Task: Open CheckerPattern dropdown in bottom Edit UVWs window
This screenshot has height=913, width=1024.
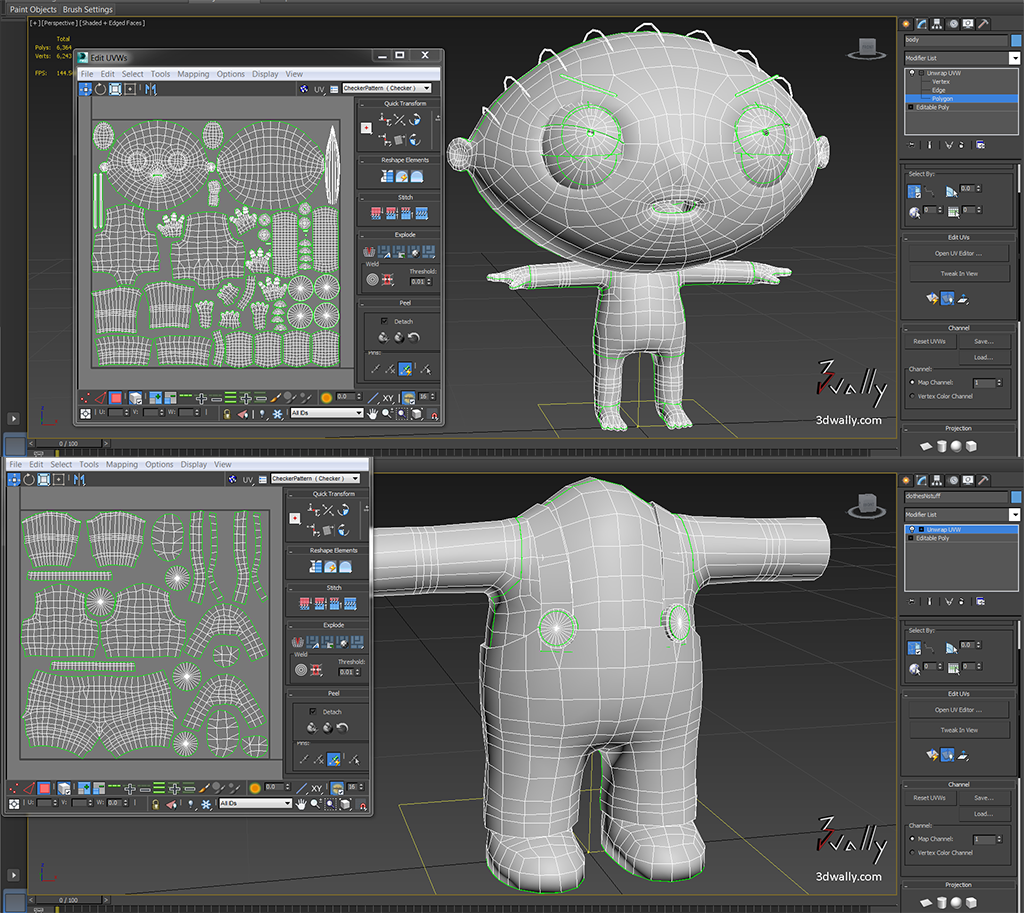Action: click(x=316, y=479)
